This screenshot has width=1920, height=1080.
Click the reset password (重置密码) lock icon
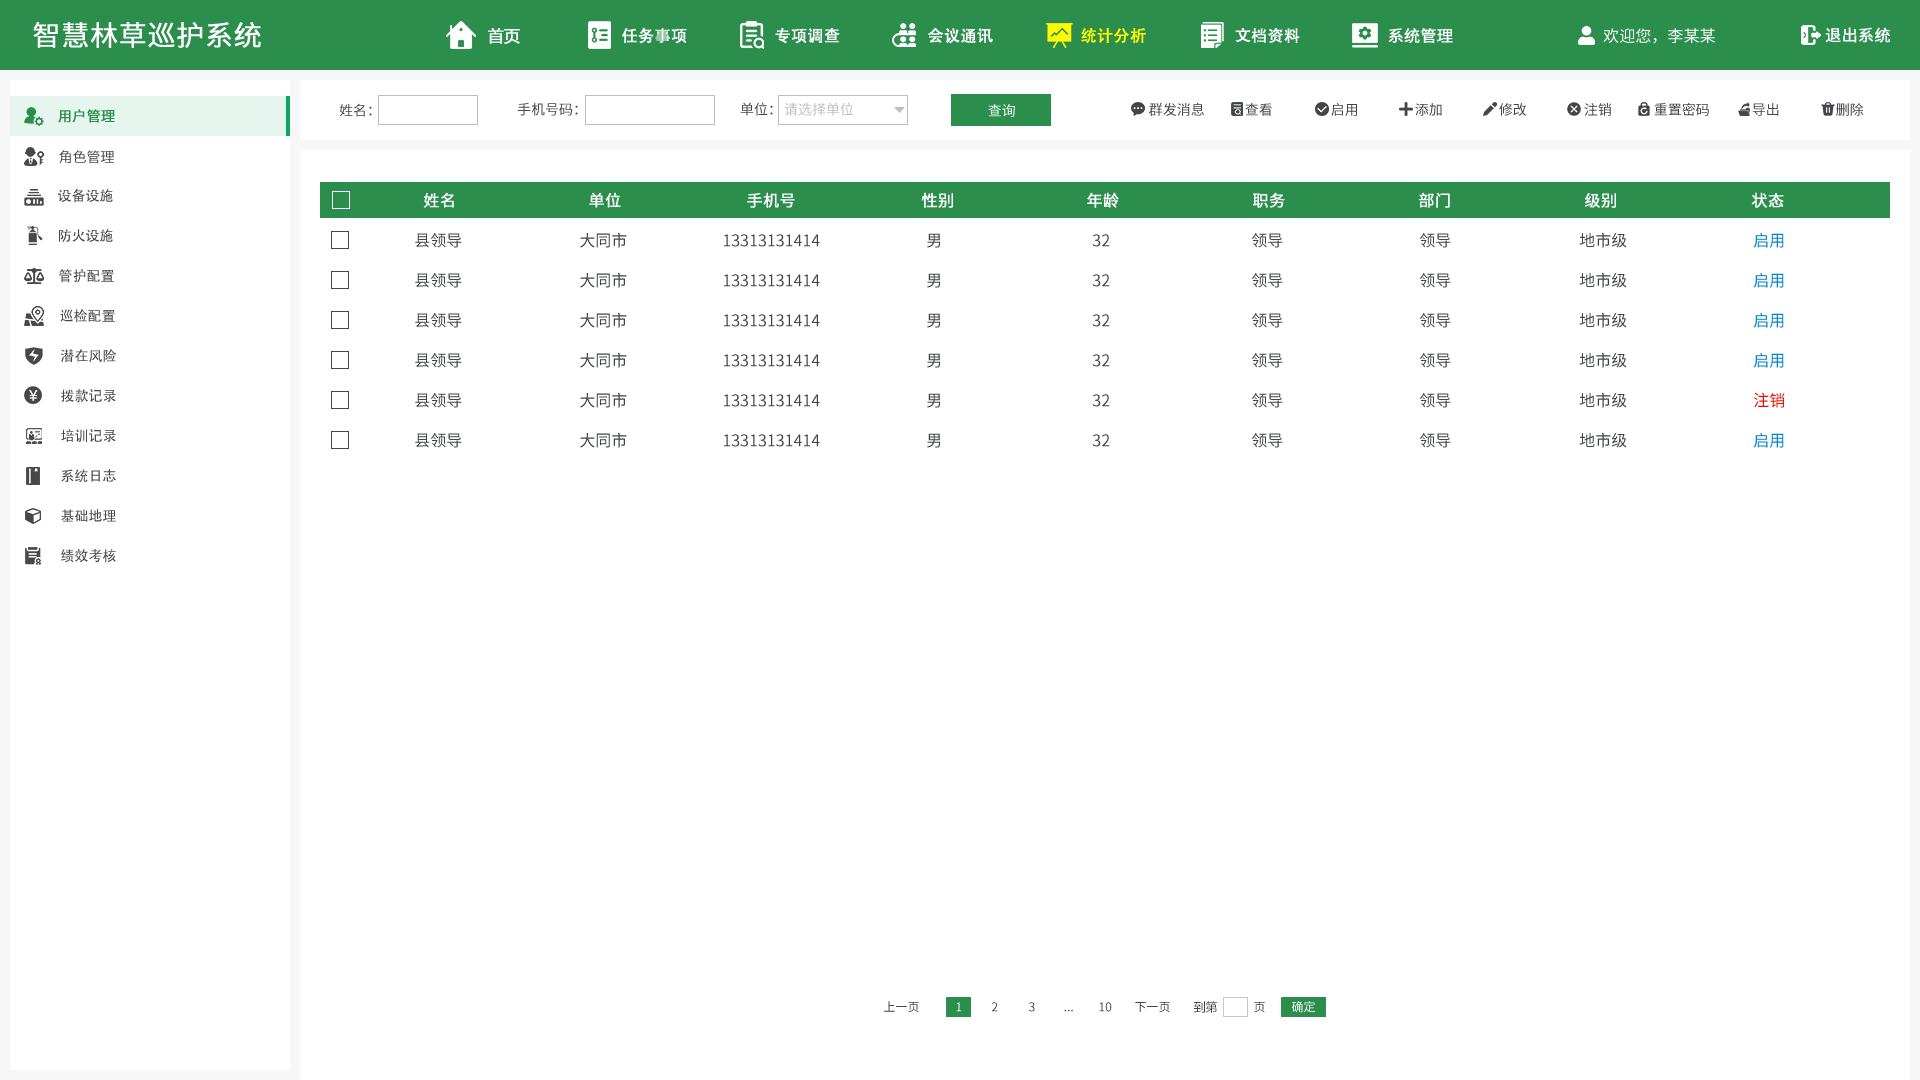[1644, 109]
